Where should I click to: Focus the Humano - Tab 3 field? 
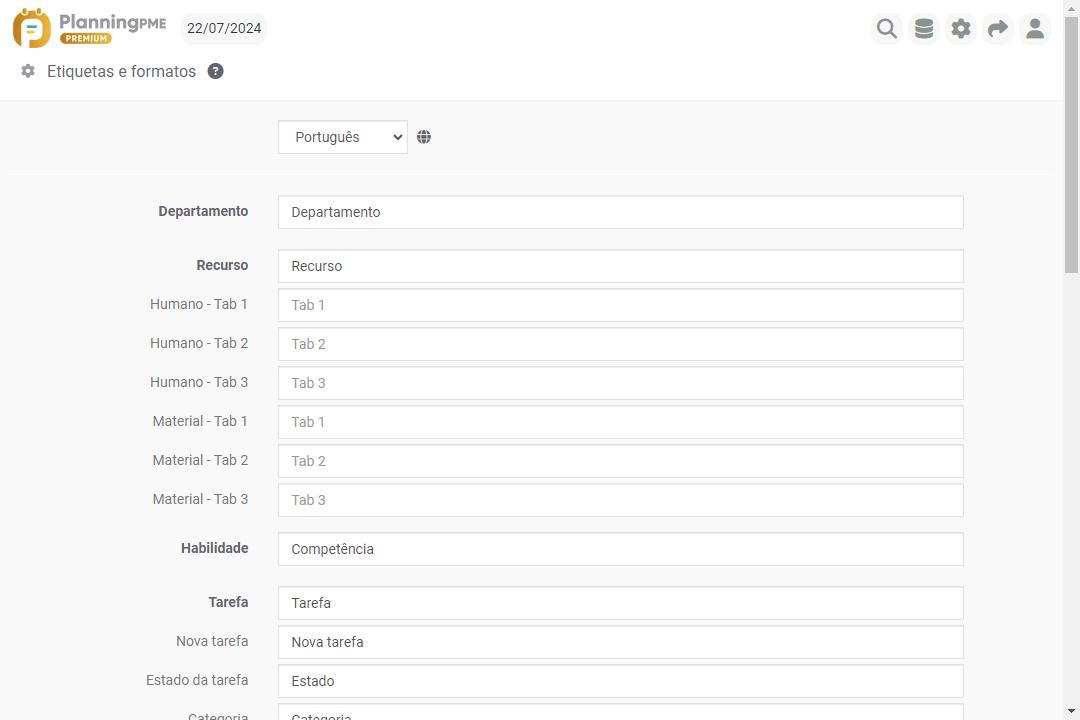point(621,383)
